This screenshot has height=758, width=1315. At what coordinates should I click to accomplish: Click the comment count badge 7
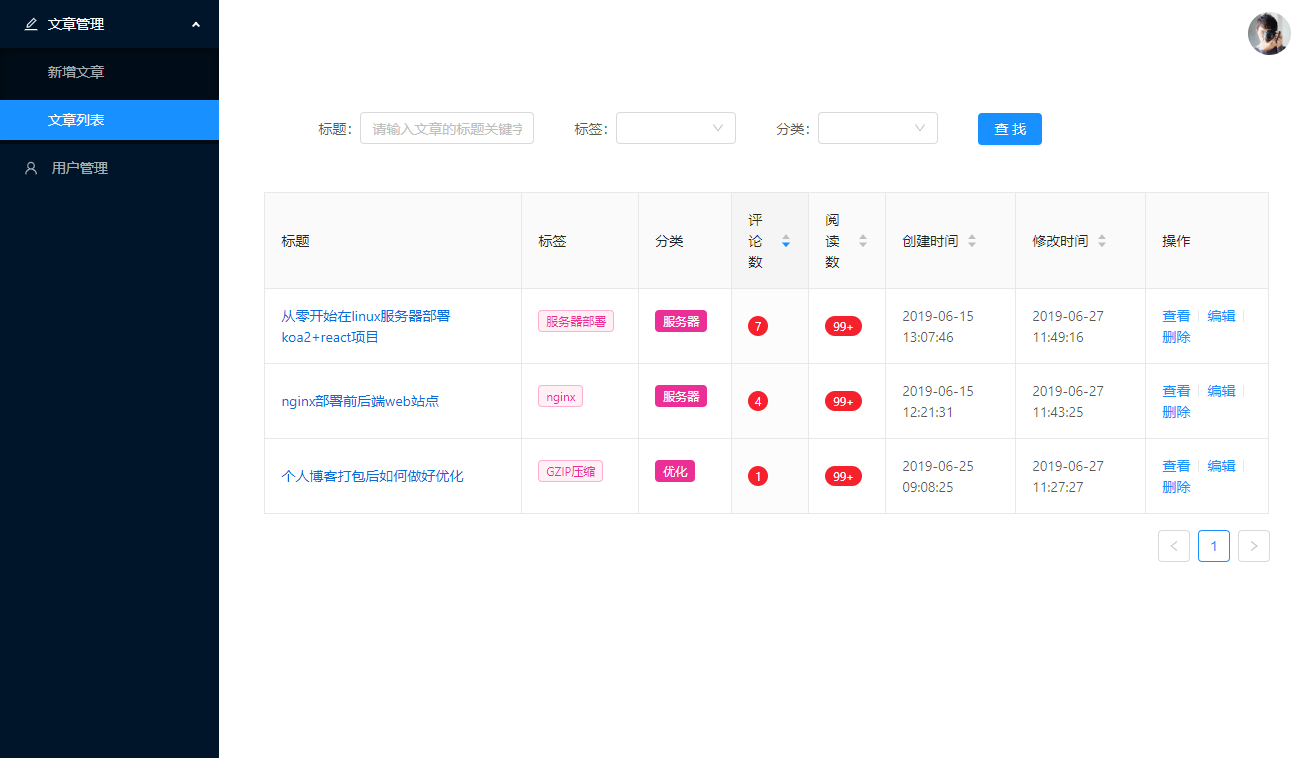[x=758, y=326]
